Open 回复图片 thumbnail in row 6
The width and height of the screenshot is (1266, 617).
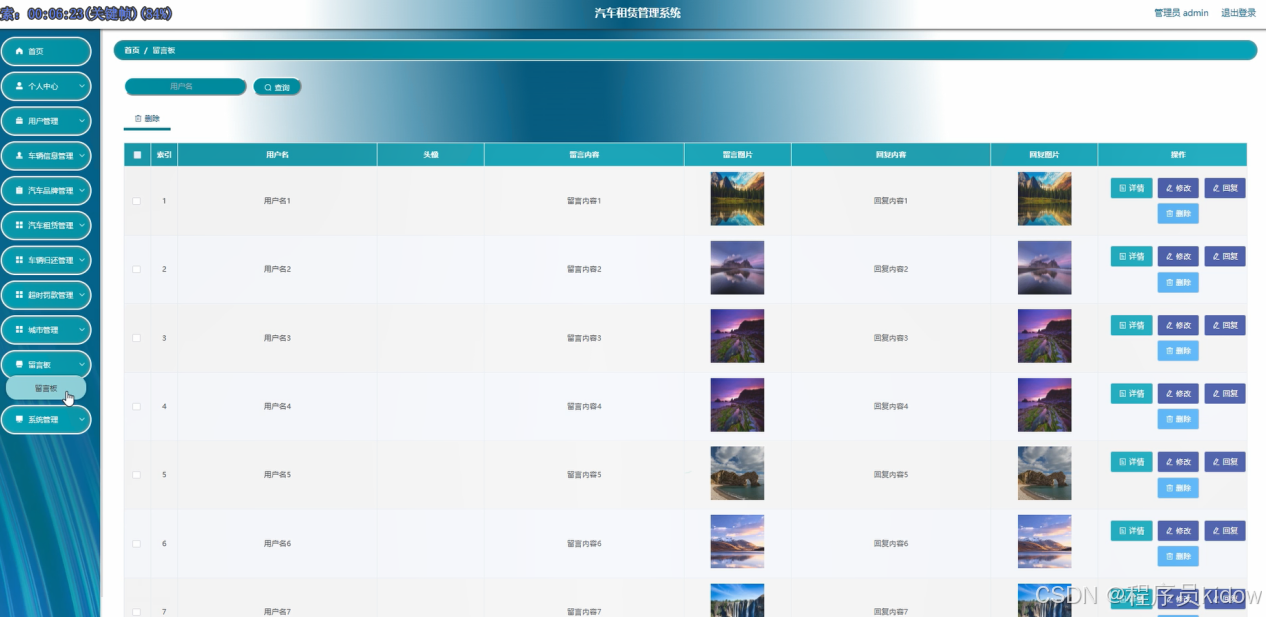1044,541
